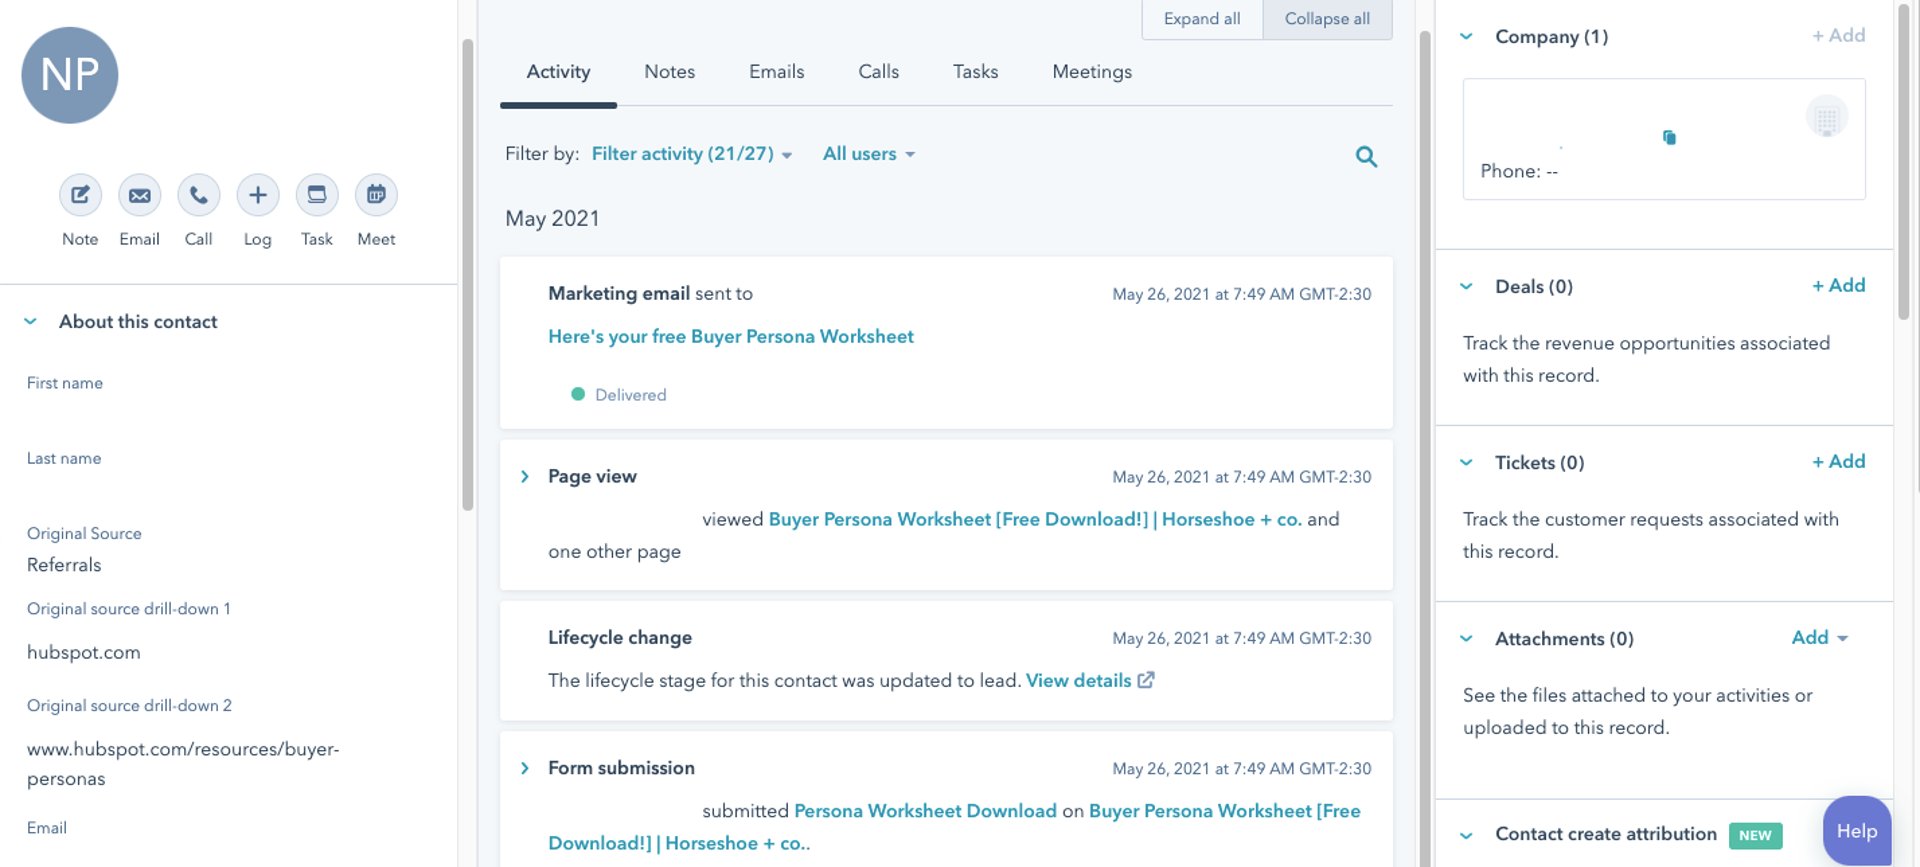Open the Attachments Add dropdown
Image resolution: width=1920 pixels, height=867 pixels.
click(1819, 638)
